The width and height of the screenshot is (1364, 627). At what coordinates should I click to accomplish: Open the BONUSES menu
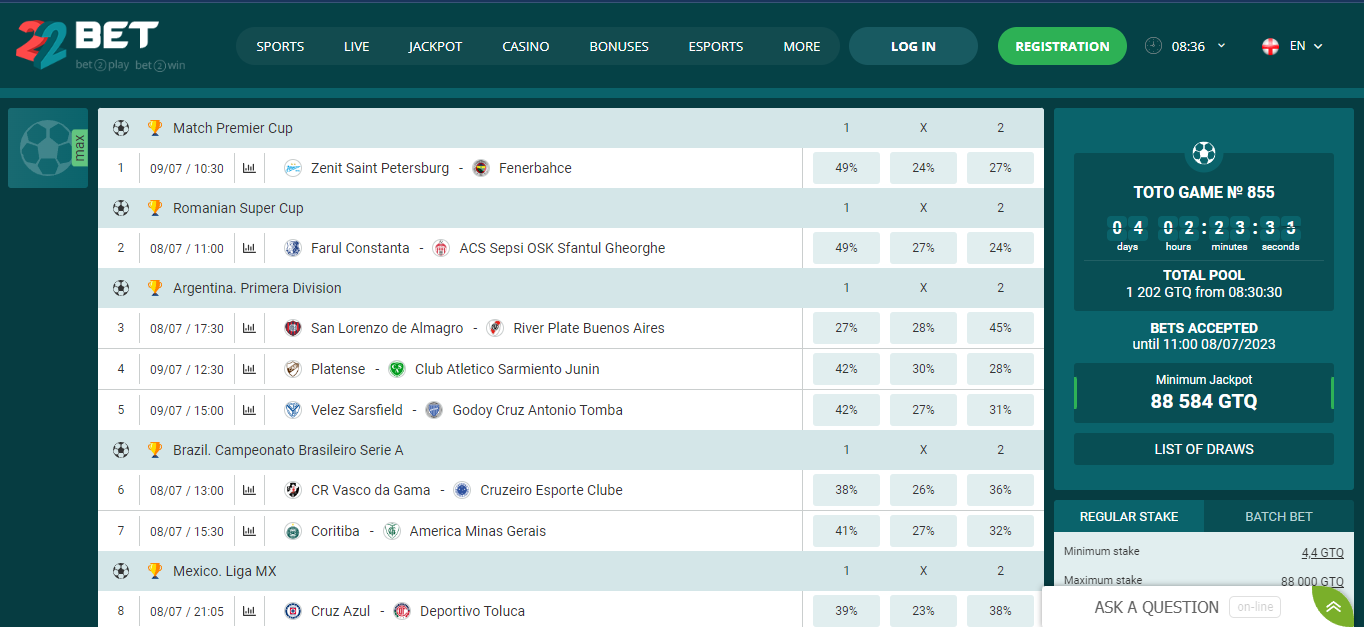[619, 46]
